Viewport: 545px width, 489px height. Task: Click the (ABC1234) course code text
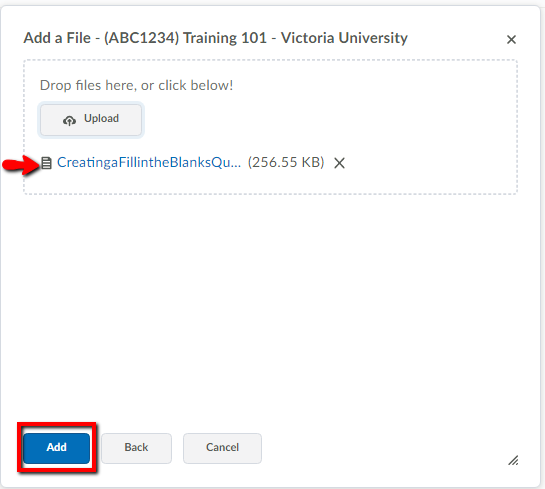click(141, 38)
